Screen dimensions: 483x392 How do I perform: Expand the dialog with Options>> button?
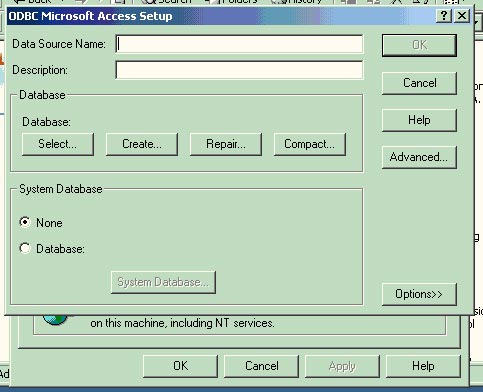pyautogui.click(x=419, y=294)
